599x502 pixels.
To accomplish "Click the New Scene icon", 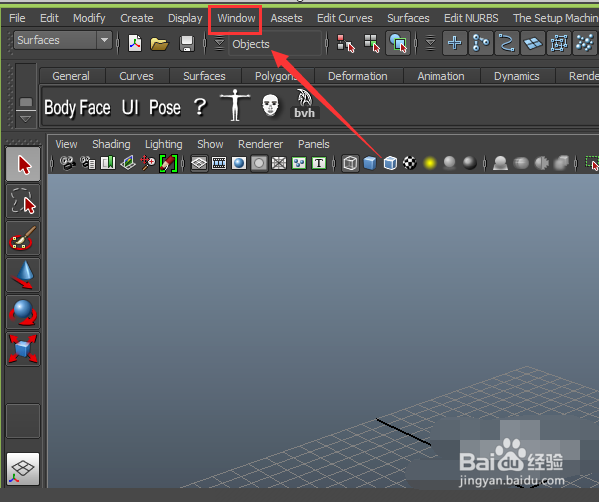I will coord(134,43).
